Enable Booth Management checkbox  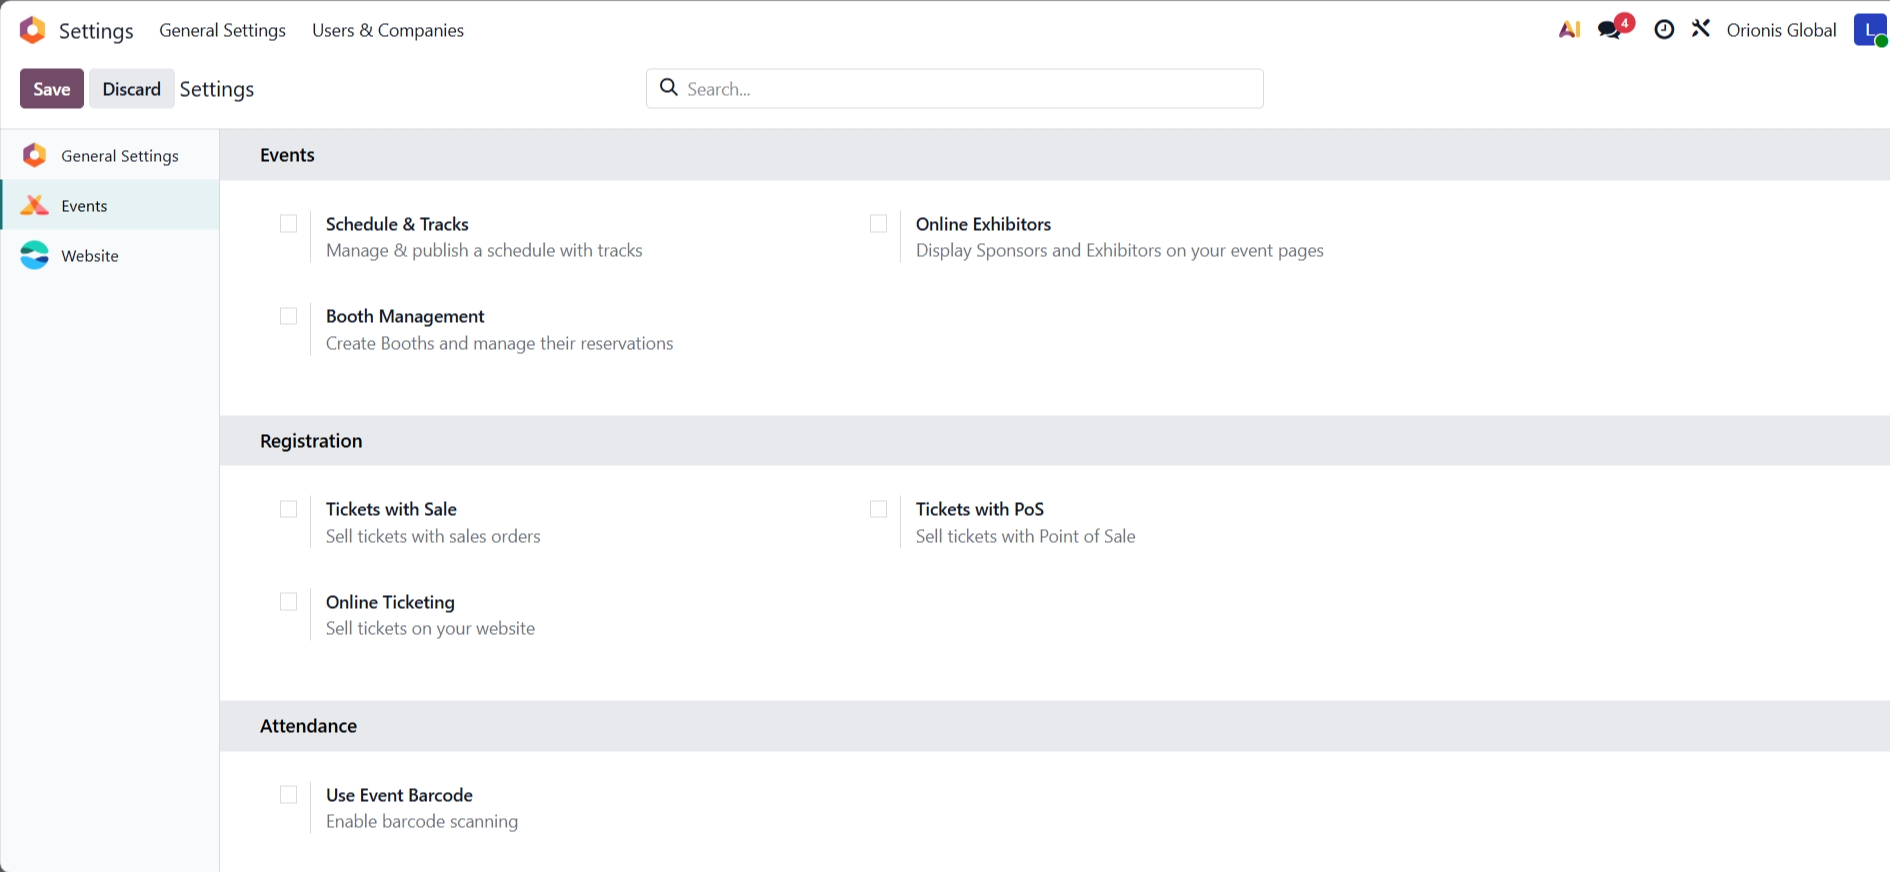289,316
